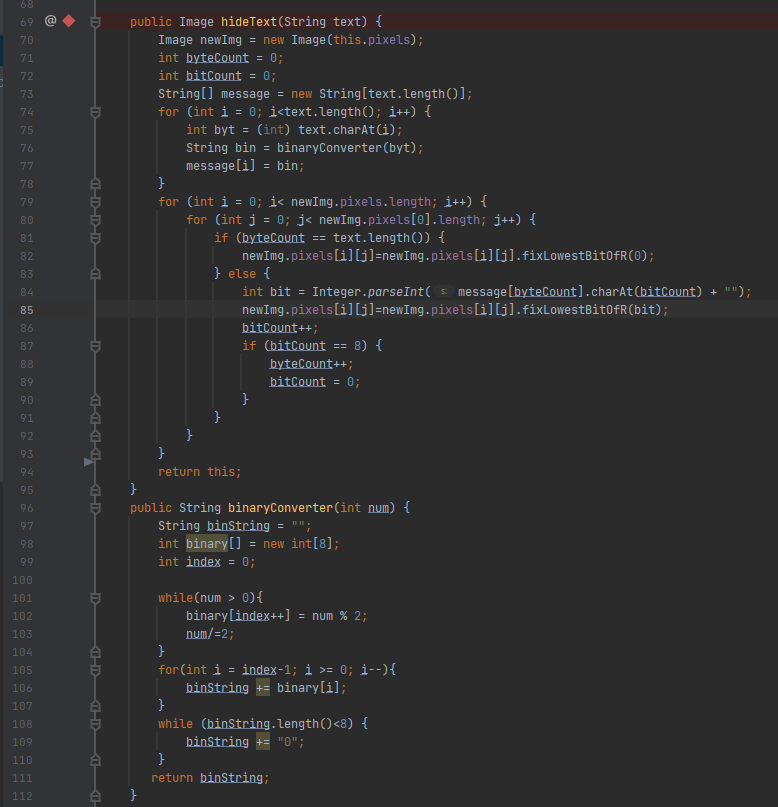778x807 pixels.
Task: Fold the binaryConverter method at line 96
Action: point(95,508)
